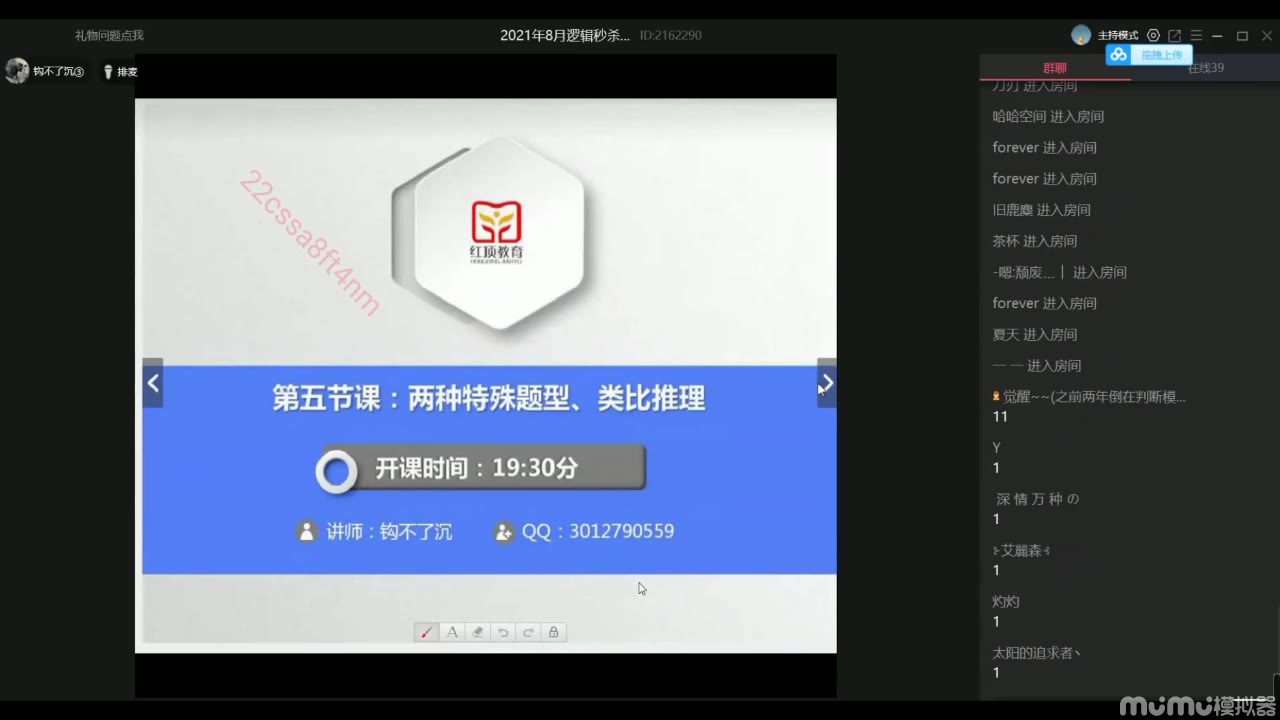
Task: Go to previous slide with left arrow
Action: click(x=153, y=382)
